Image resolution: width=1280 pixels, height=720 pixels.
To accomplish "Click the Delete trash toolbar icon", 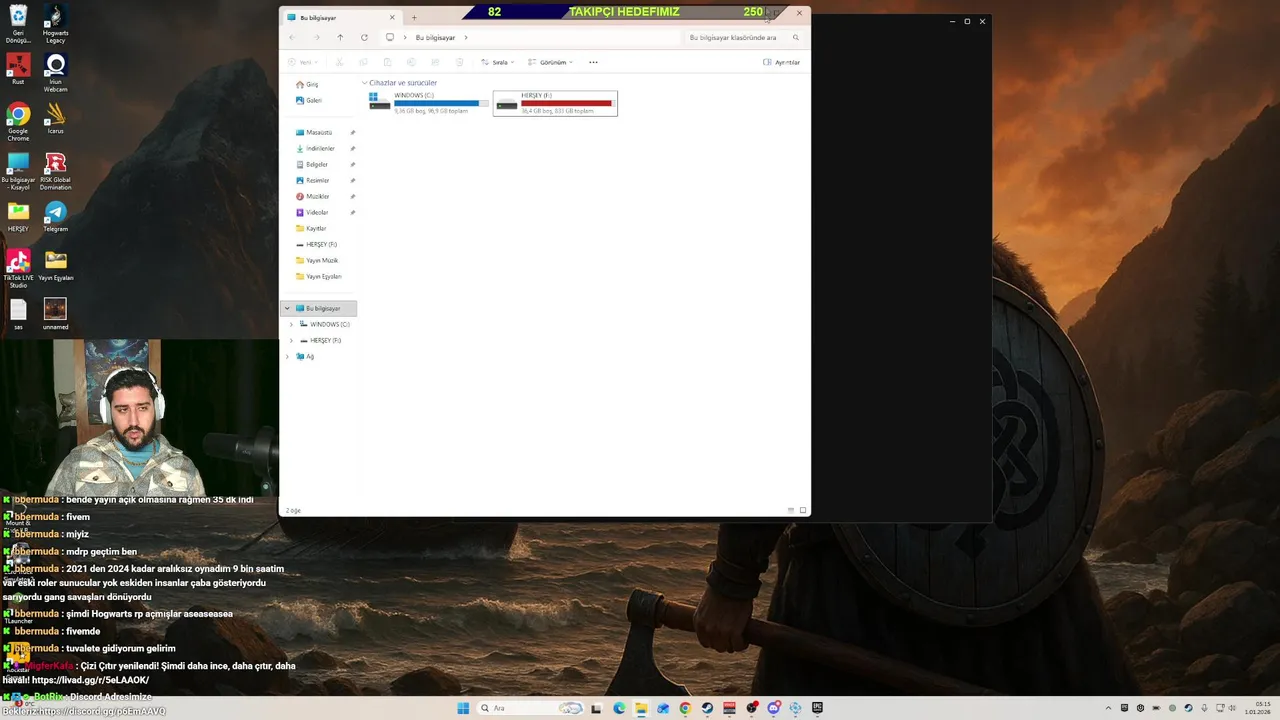I will tap(460, 62).
